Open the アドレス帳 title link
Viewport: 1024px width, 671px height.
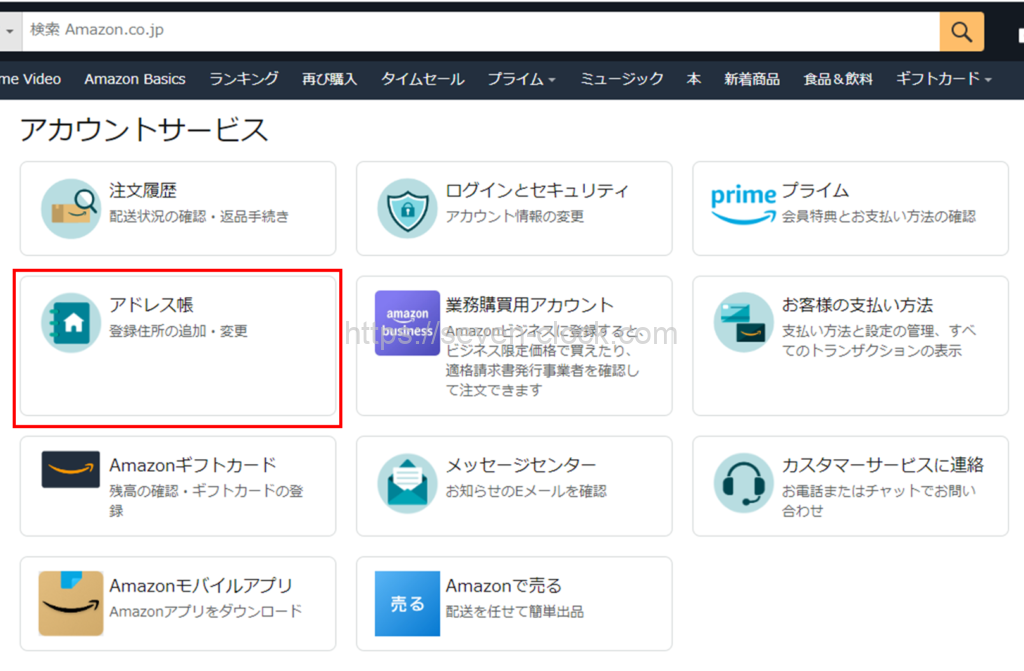point(151,305)
